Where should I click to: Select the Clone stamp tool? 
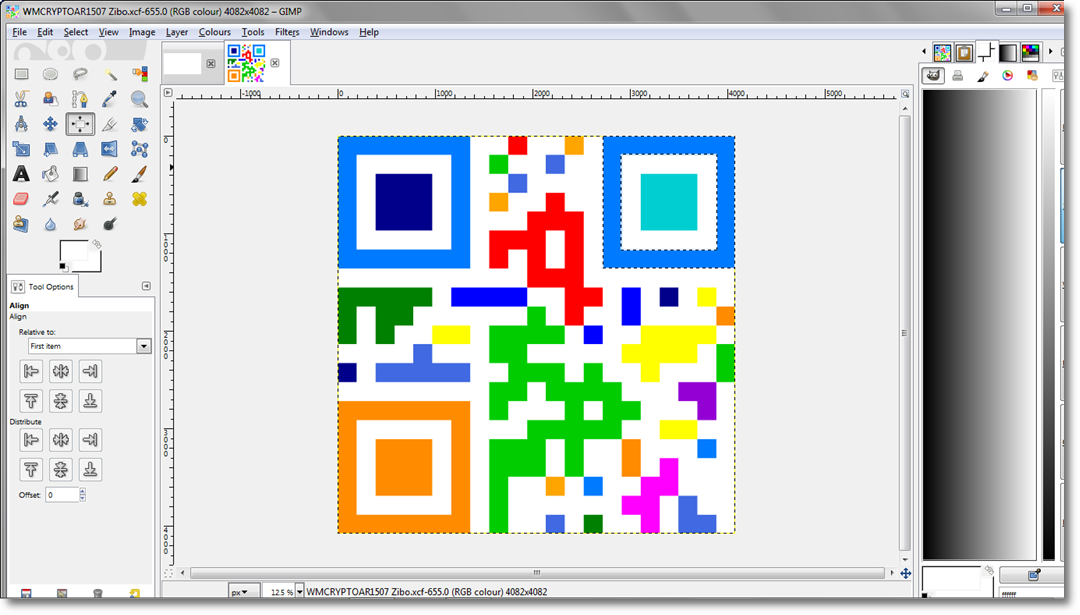coord(110,199)
